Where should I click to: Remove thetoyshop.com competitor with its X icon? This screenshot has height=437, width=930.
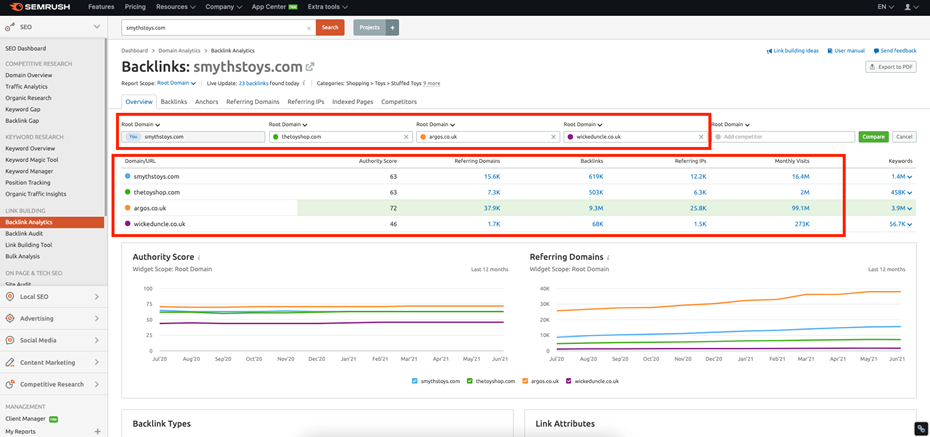[406, 137]
